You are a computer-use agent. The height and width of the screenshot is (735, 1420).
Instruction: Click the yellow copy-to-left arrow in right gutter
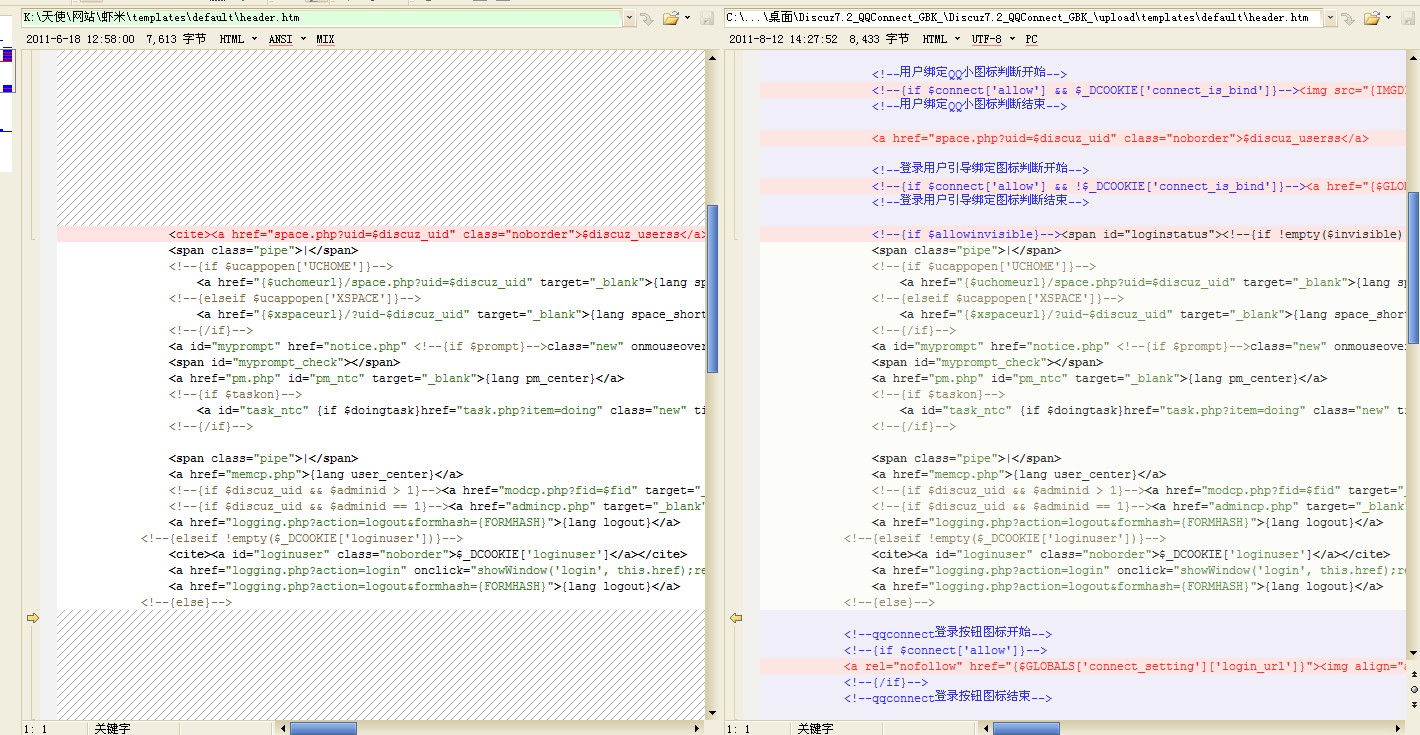736,618
